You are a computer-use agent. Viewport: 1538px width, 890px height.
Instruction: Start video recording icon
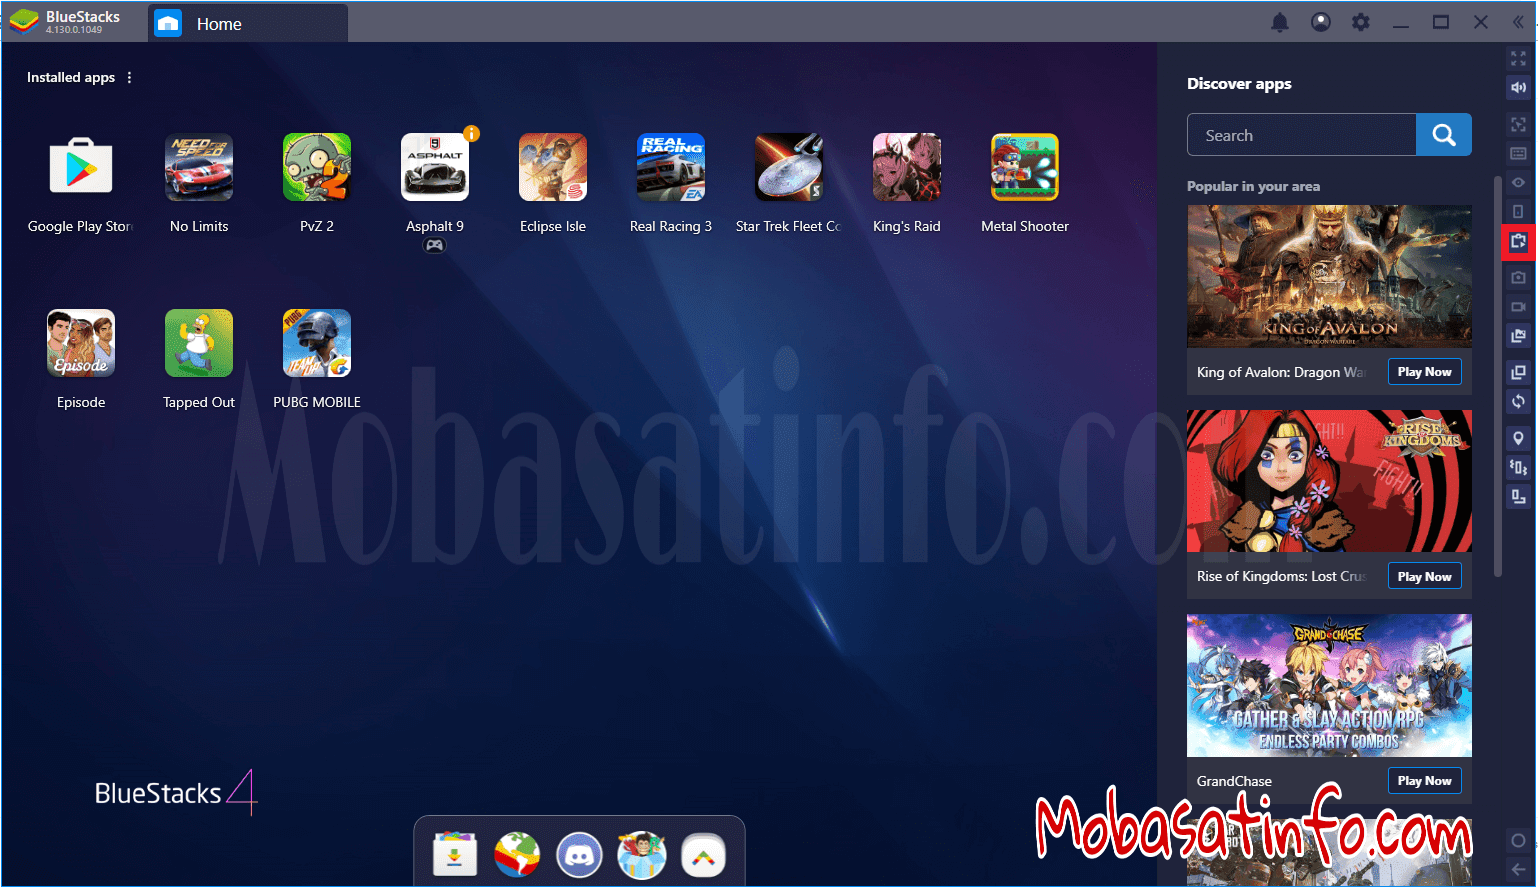point(1518,307)
